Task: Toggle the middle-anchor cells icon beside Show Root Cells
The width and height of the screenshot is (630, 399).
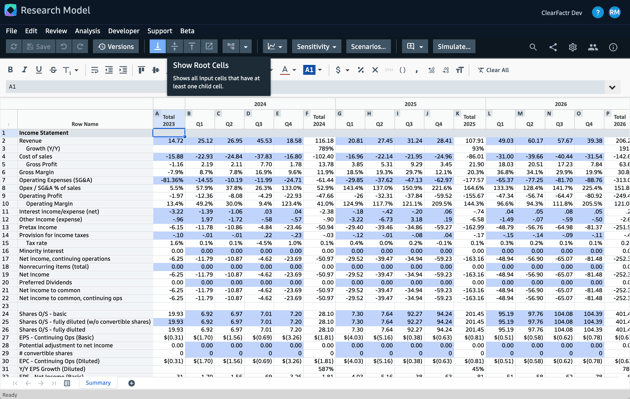Action: tap(174, 47)
